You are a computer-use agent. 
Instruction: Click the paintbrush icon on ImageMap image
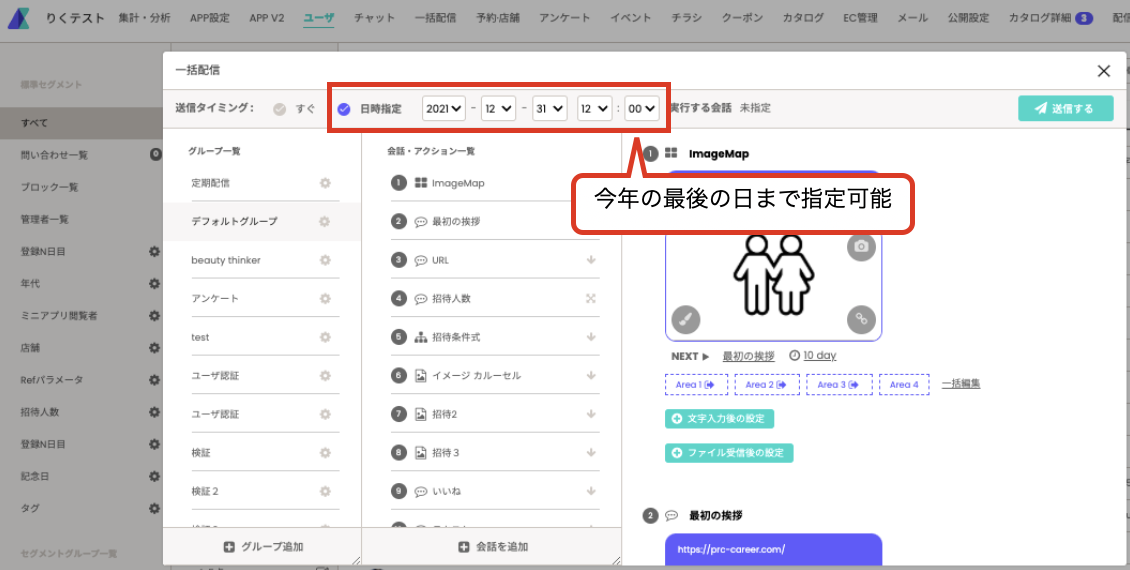(x=685, y=319)
